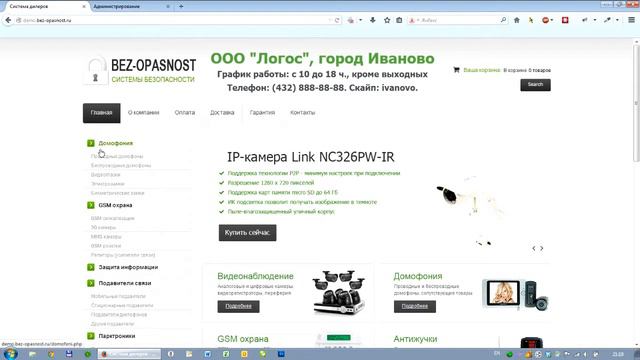Open the downloads arrow icon in toolbar
The width and height of the screenshot is (640, 360).
tap(373, 20)
